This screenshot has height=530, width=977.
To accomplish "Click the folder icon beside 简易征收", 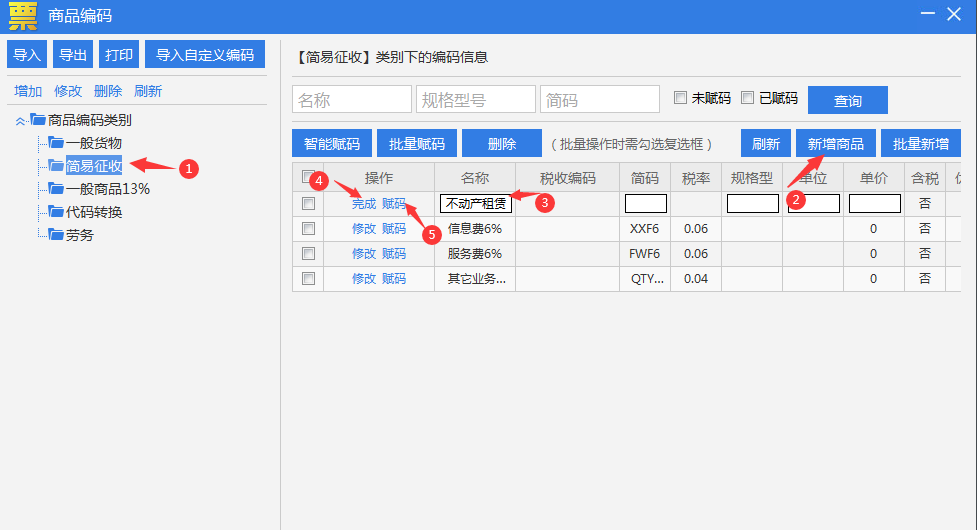I will click(x=57, y=165).
